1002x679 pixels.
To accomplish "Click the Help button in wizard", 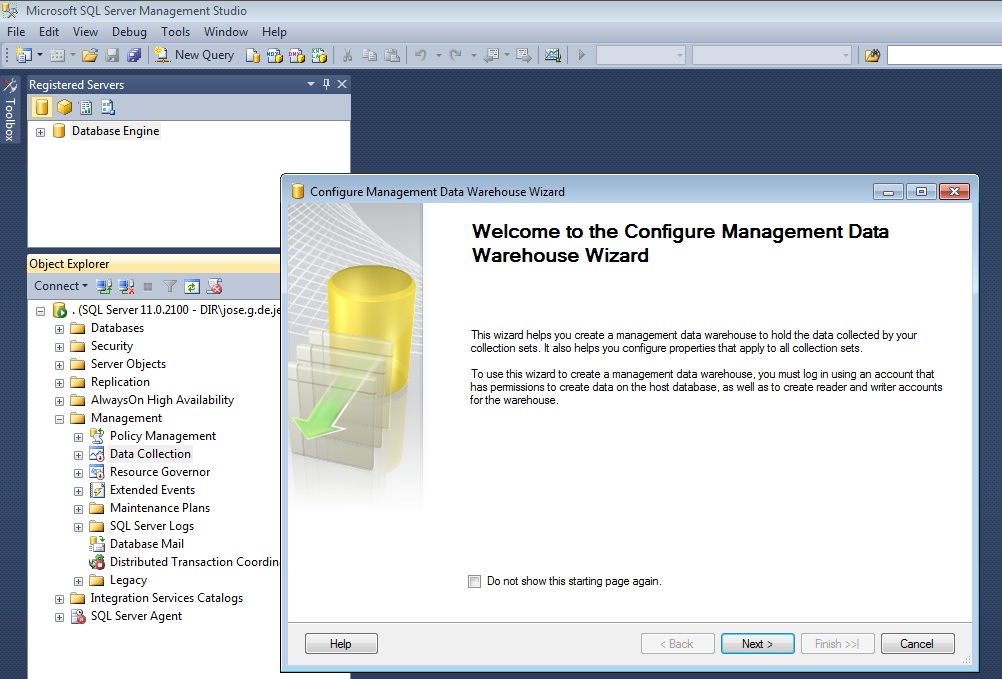I will 341,644.
